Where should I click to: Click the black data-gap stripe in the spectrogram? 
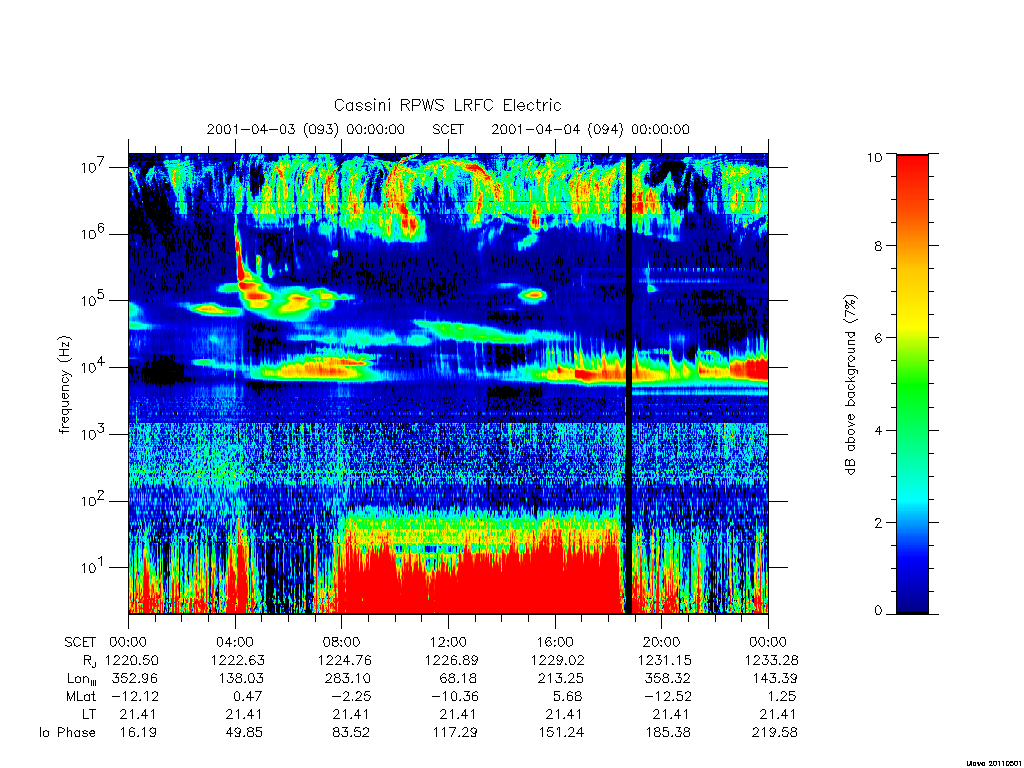629,384
